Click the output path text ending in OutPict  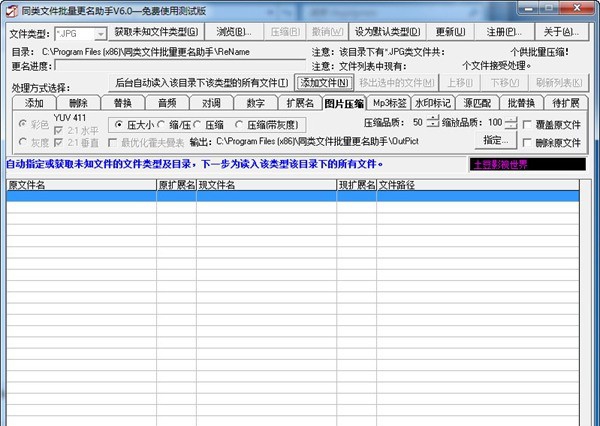tap(317, 141)
